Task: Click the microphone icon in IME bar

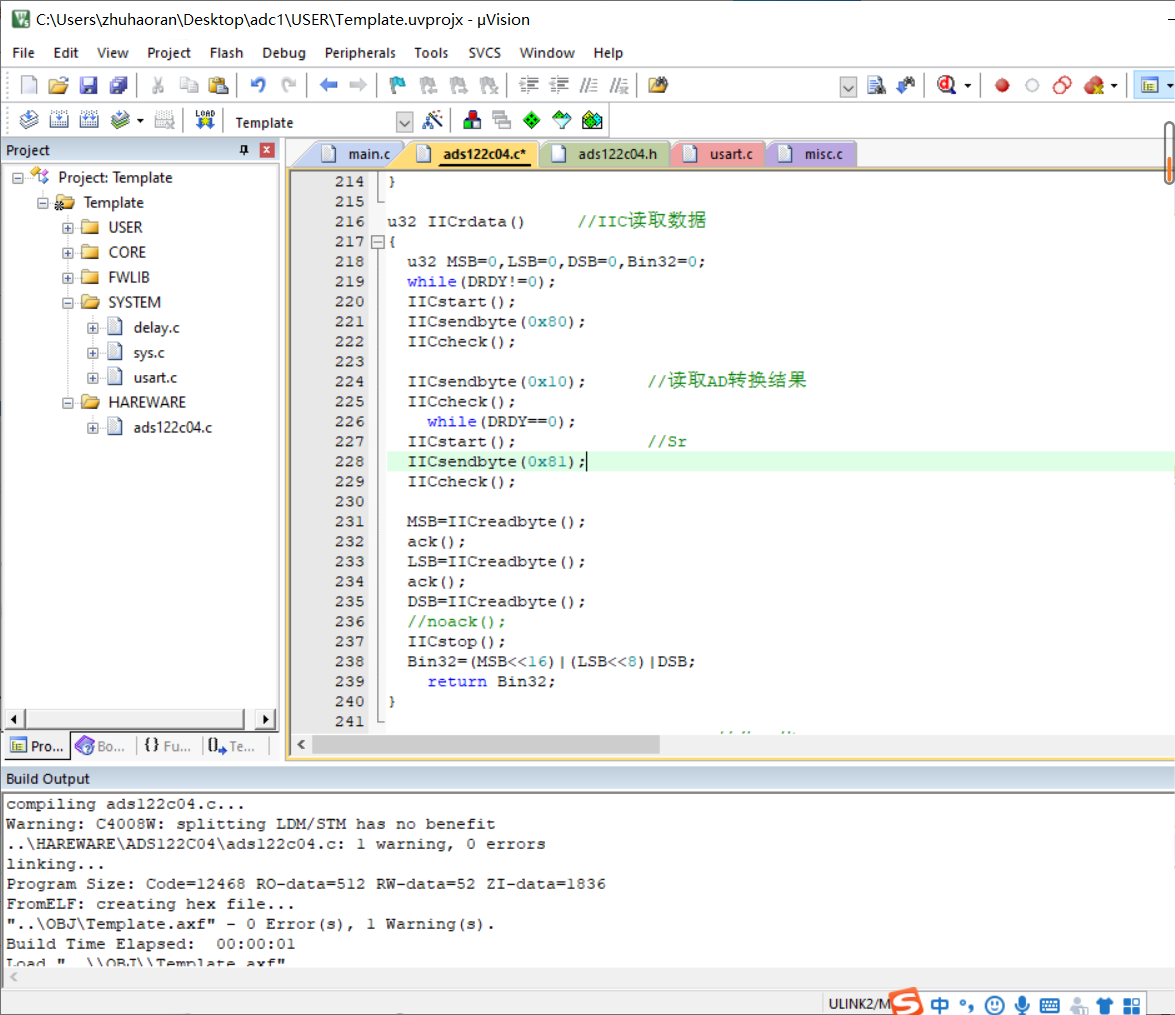Action: 1022,1004
